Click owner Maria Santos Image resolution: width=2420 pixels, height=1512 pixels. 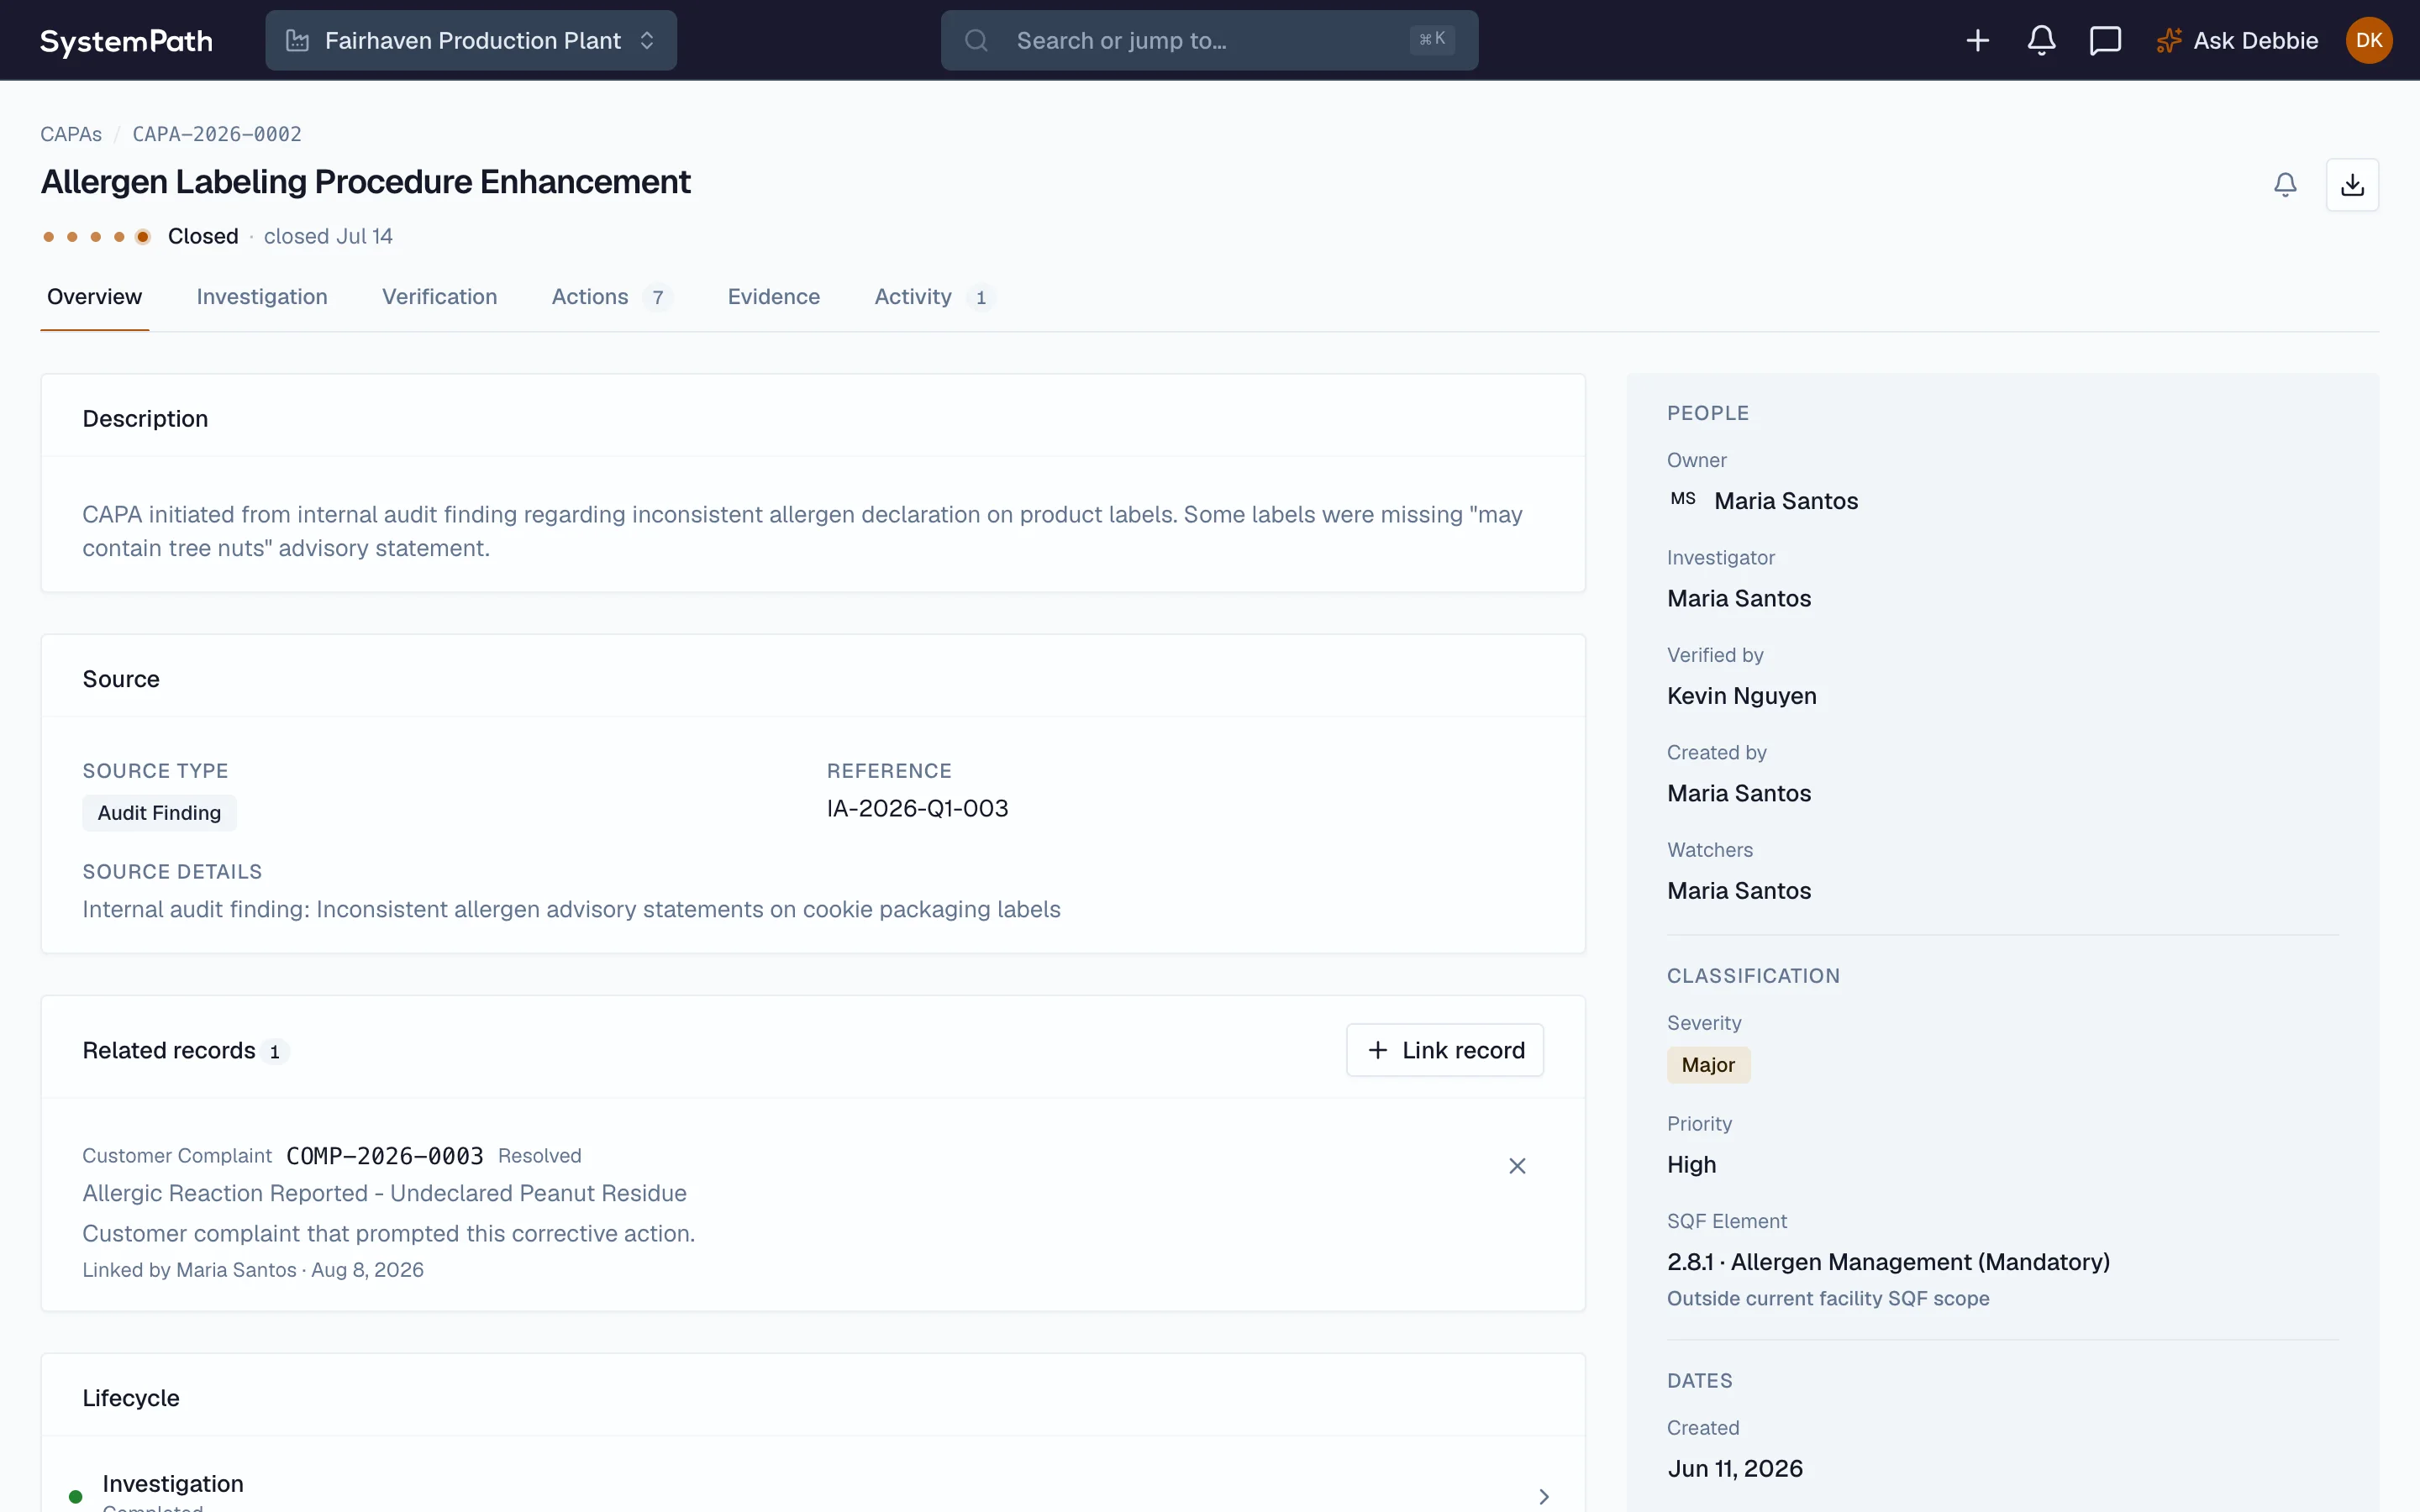(x=1786, y=501)
